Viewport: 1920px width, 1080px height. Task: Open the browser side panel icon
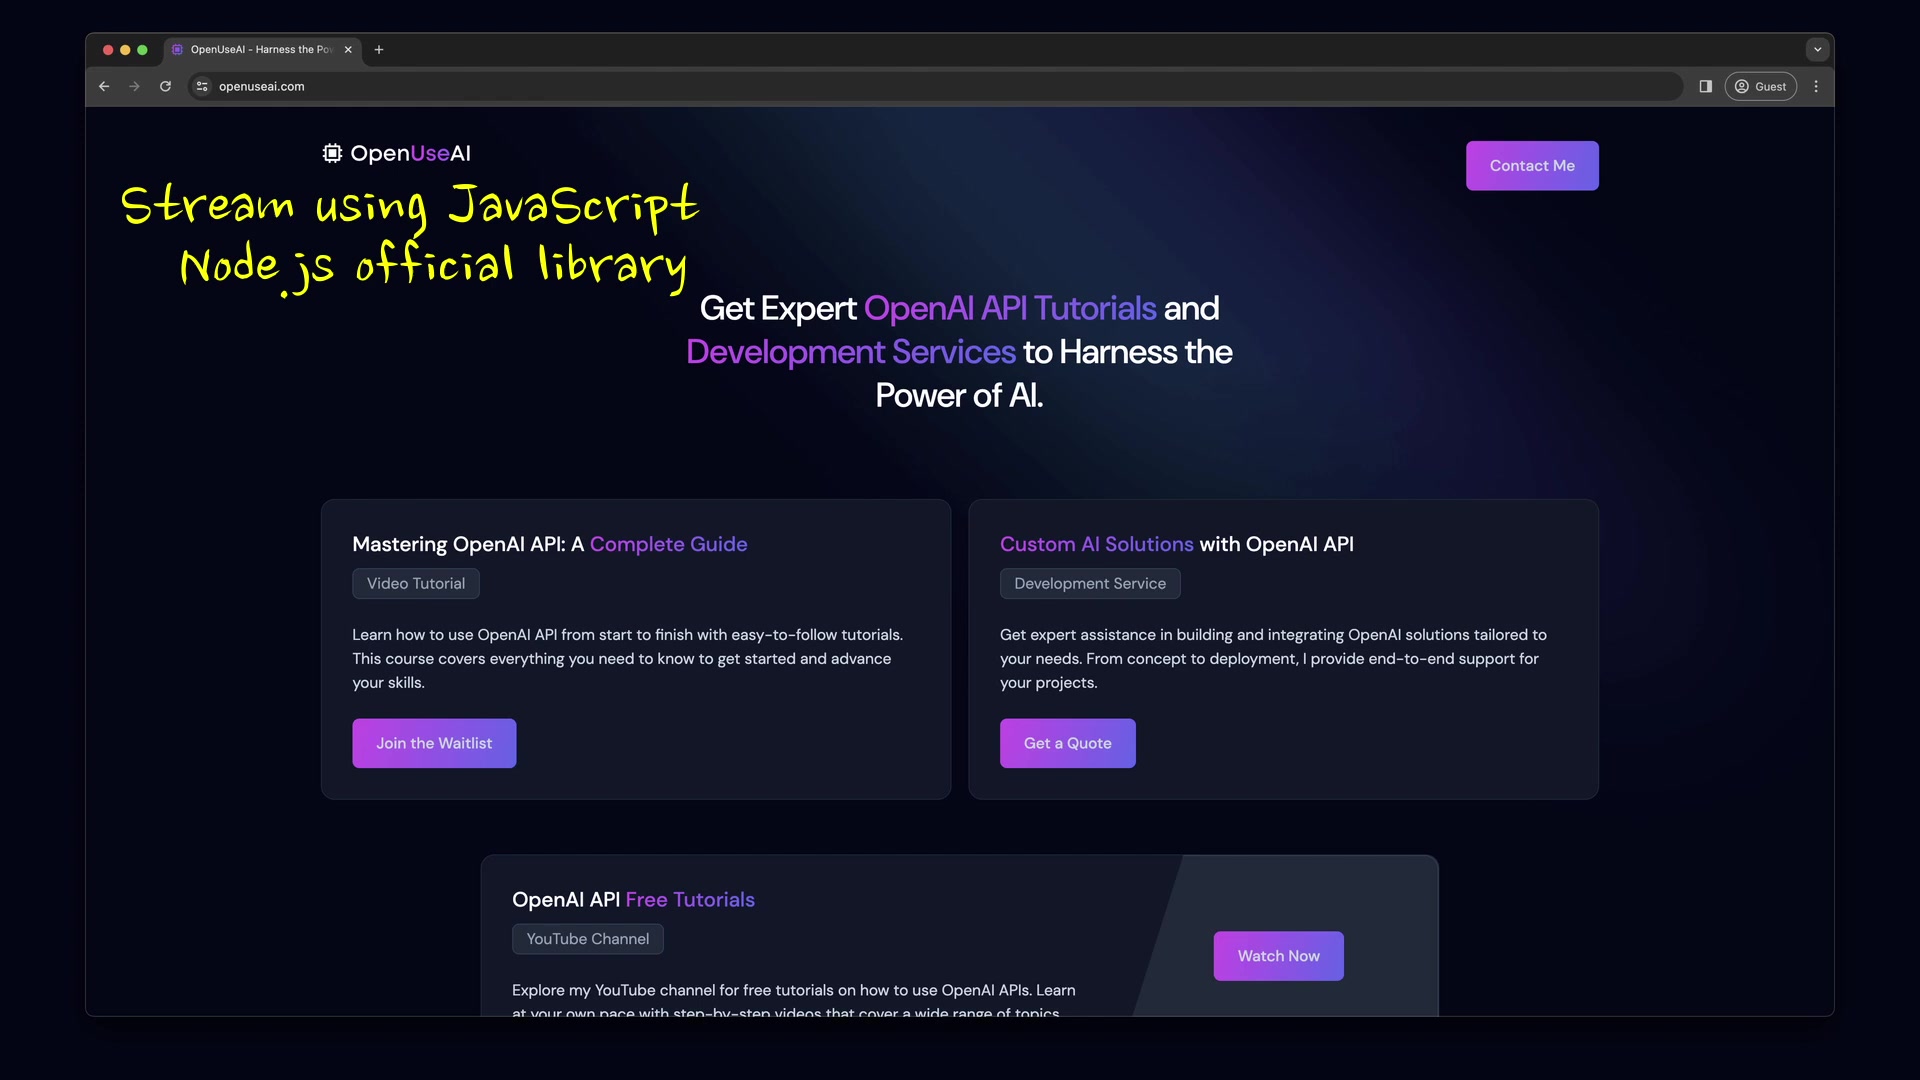[x=1705, y=86]
